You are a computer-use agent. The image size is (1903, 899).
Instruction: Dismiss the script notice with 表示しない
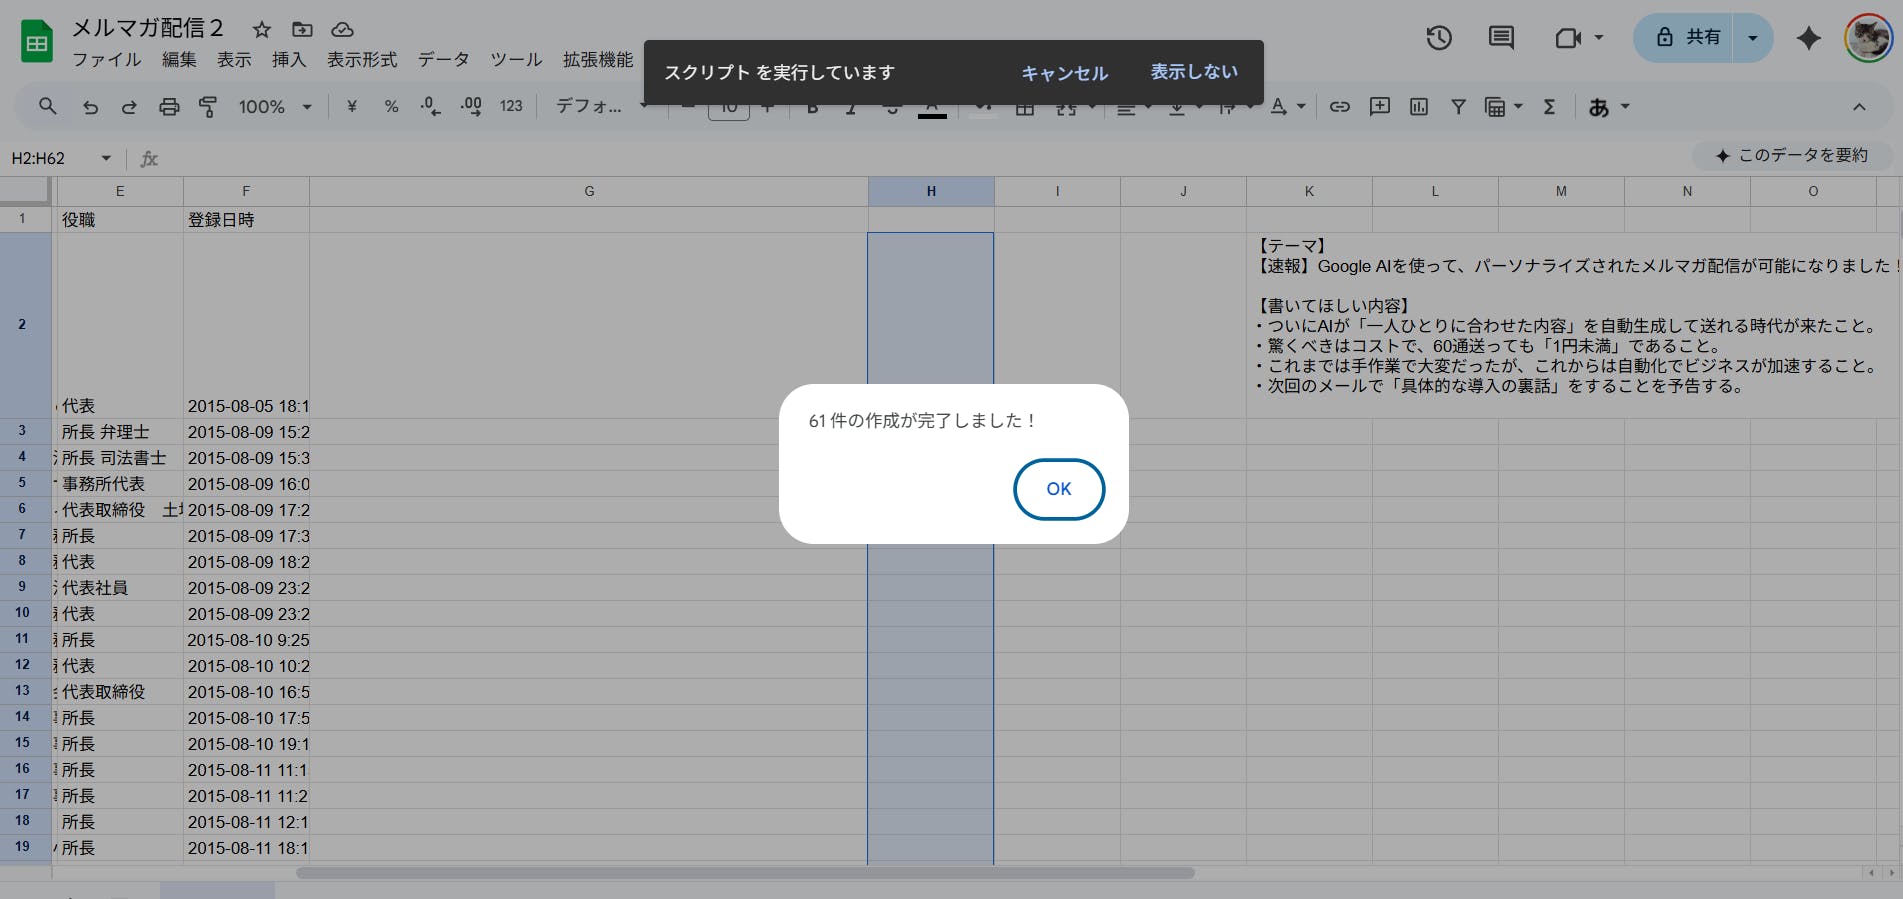pyautogui.click(x=1193, y=72)
